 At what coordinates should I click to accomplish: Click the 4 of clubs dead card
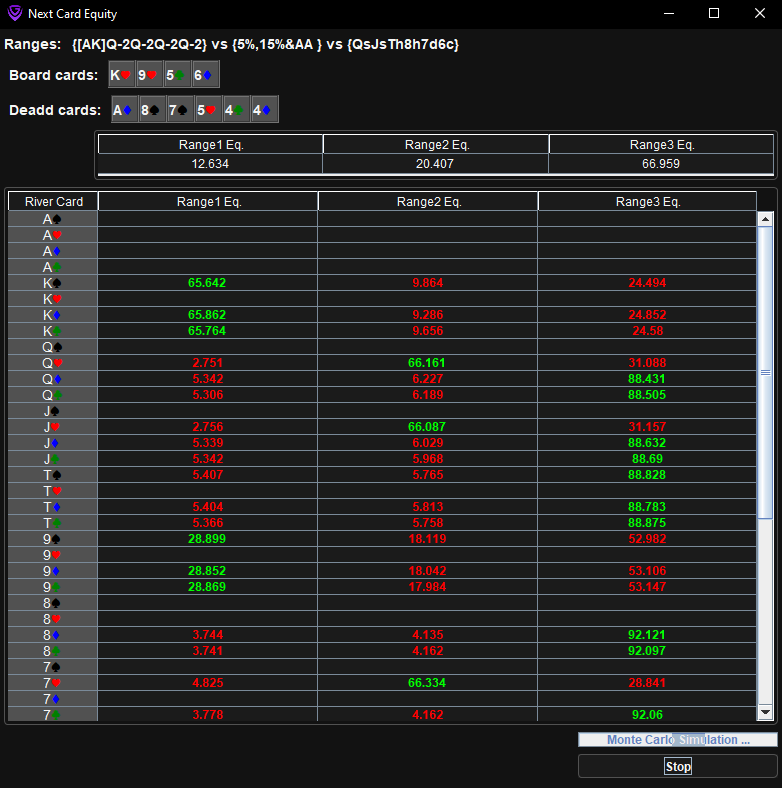[x=236, y=110]
